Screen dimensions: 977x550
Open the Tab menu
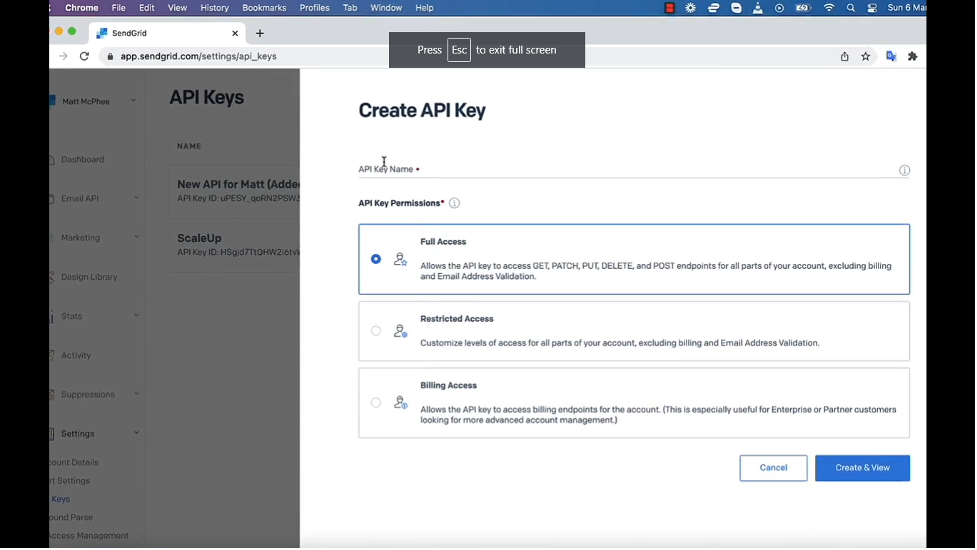tap(350, 7)
